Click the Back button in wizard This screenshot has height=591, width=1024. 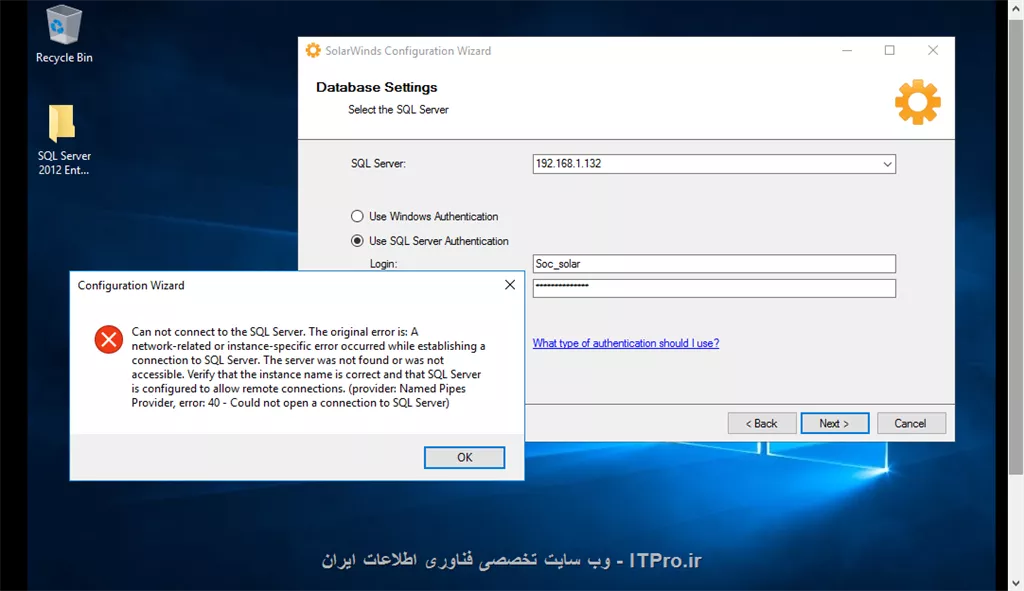[x=762, y=423]
